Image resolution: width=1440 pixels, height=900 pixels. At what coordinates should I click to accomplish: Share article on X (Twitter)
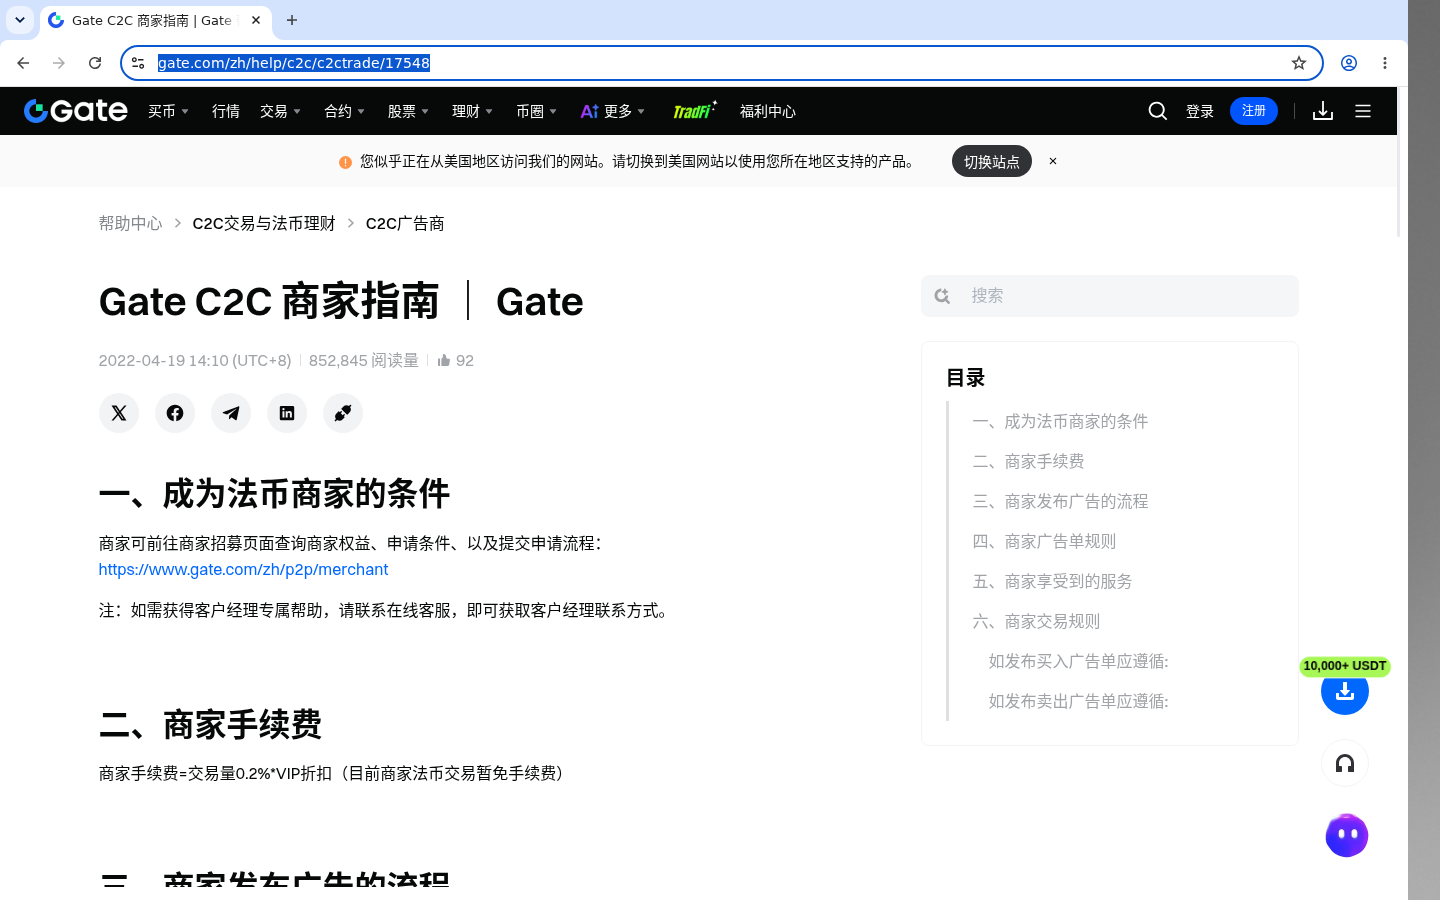pyautogui.click(x=119, y=413)
